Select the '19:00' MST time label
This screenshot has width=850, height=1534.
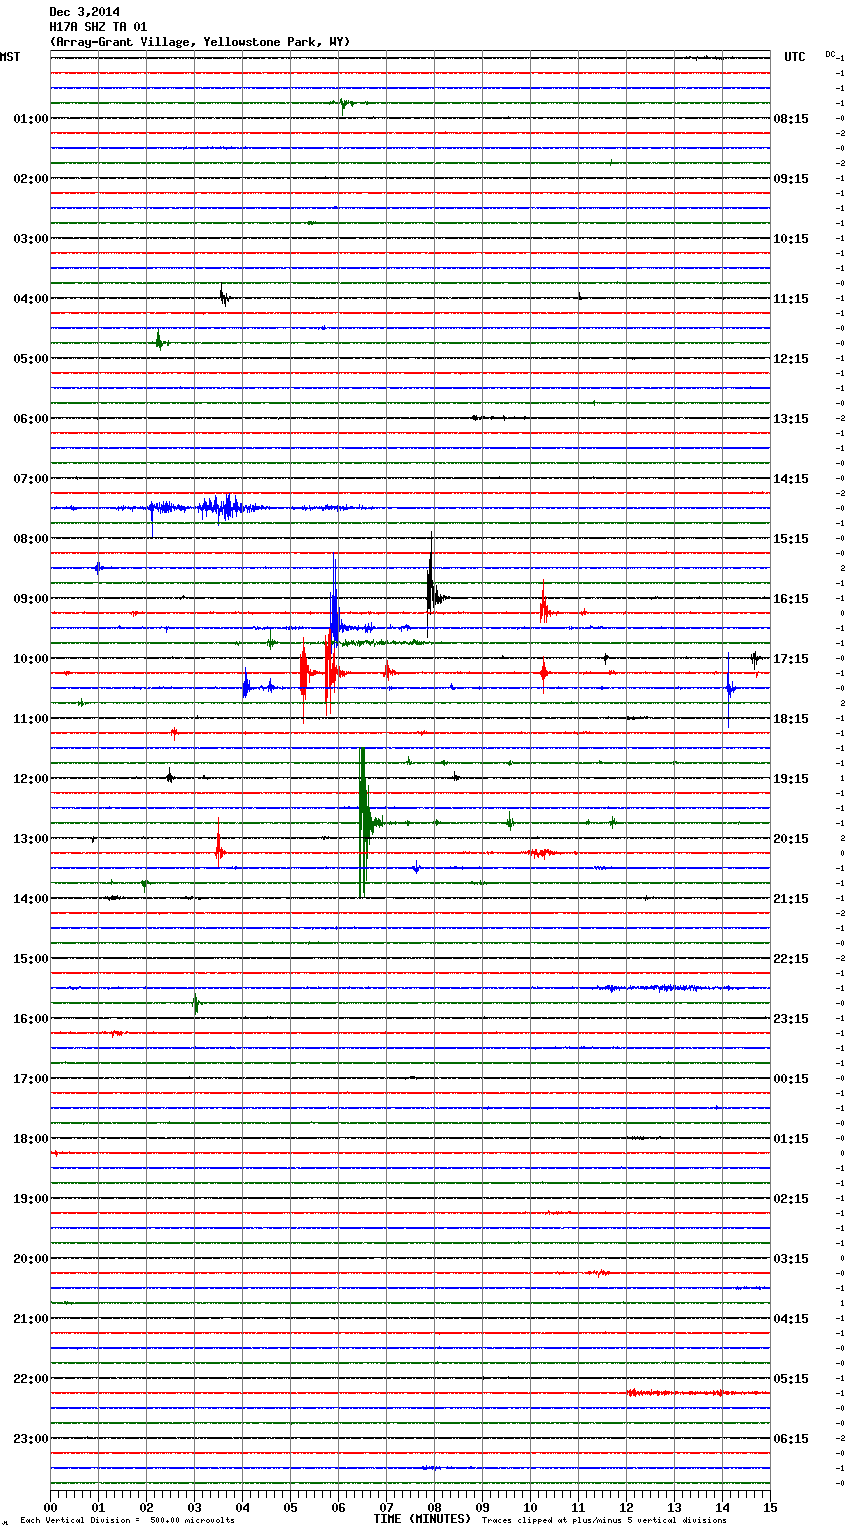(31, 1199)
